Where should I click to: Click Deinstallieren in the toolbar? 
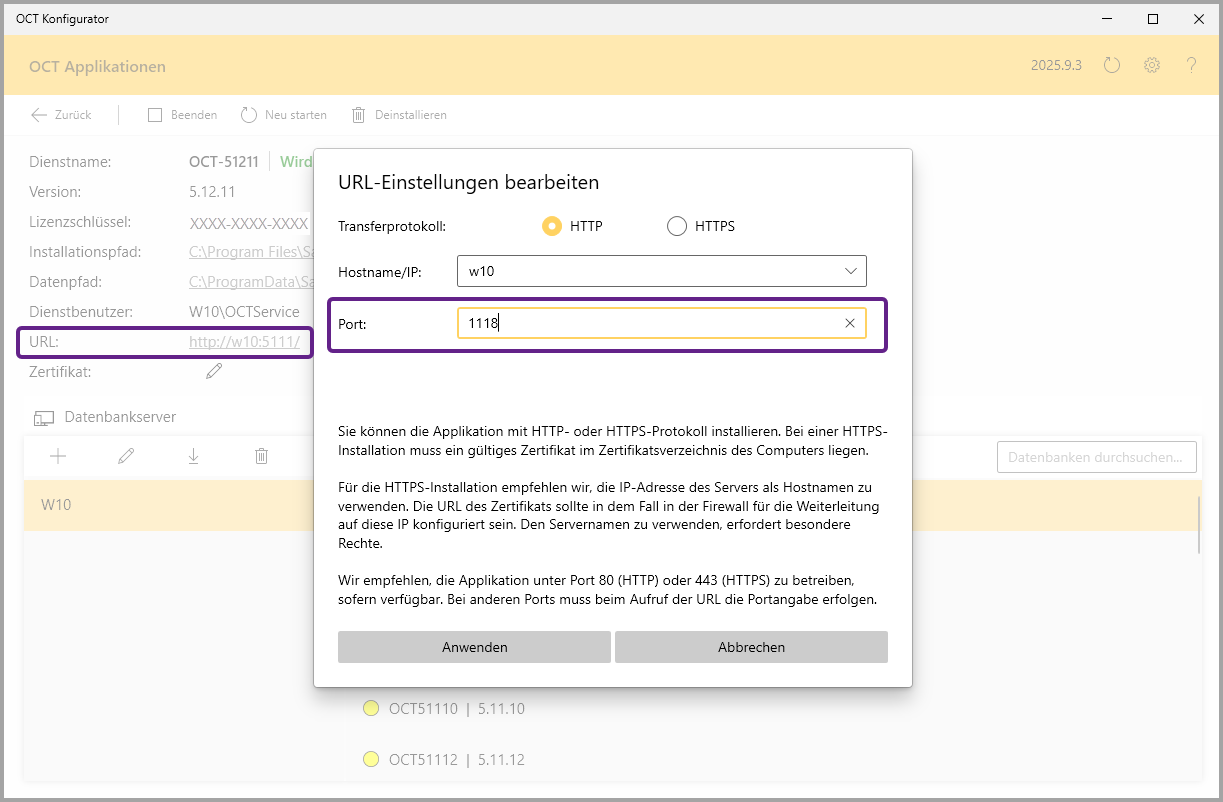[399, 115]
